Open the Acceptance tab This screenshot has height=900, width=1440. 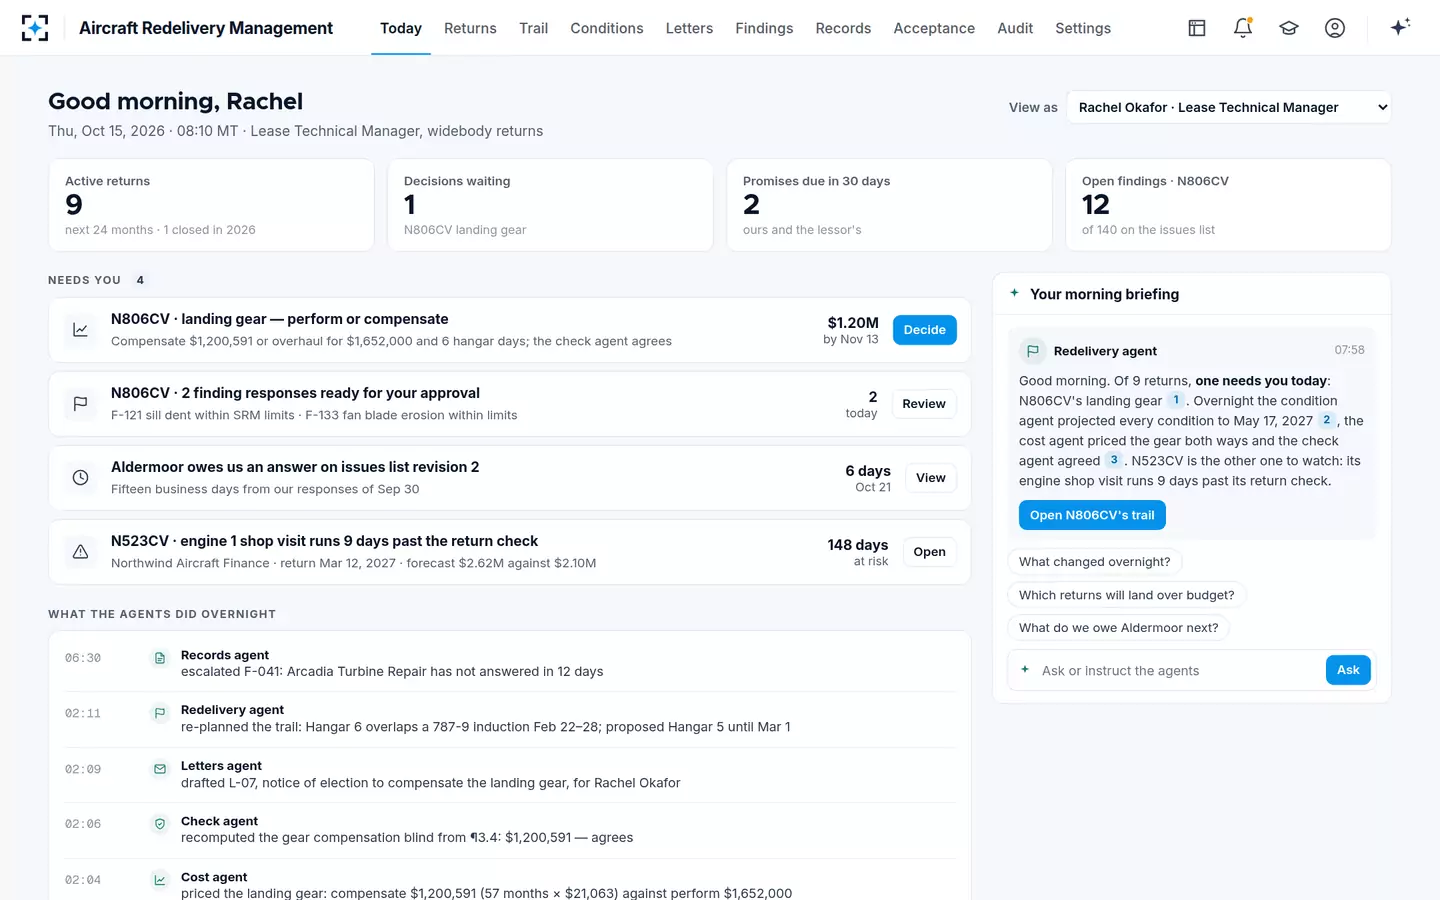[x=934, y=28]
